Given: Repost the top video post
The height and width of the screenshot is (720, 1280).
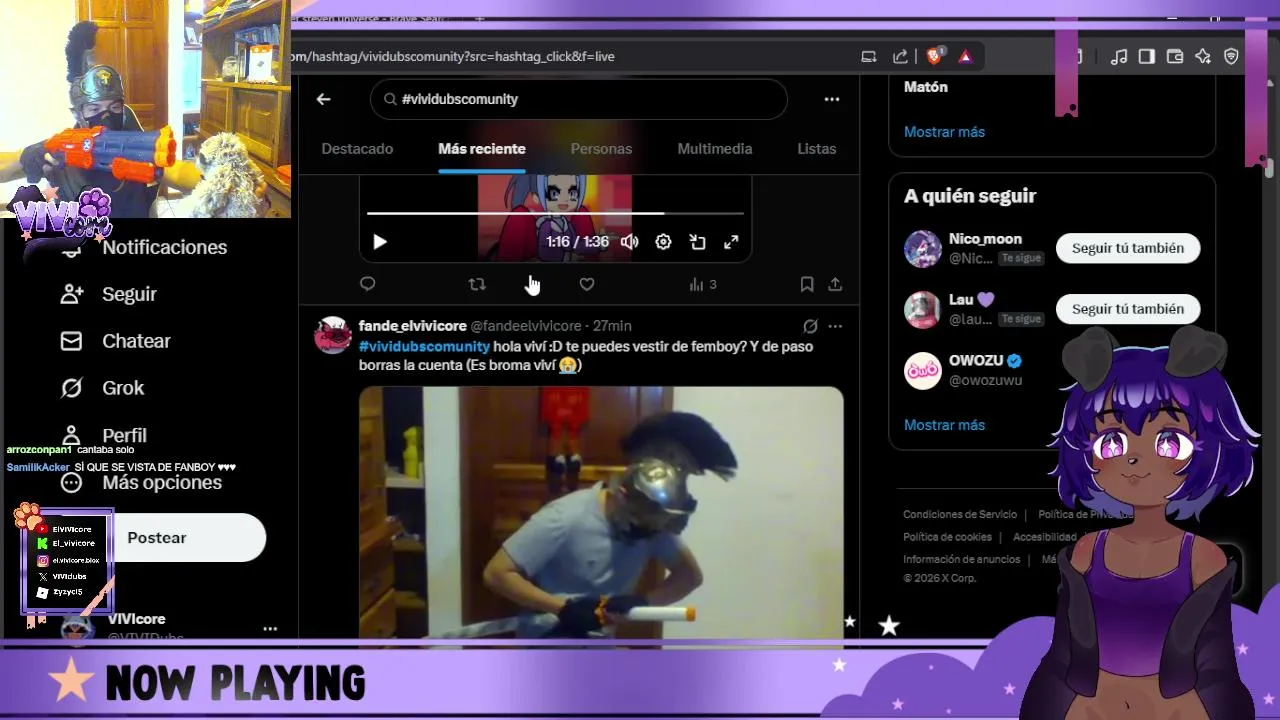Looking at the screenshot, I should click(477, 284).
